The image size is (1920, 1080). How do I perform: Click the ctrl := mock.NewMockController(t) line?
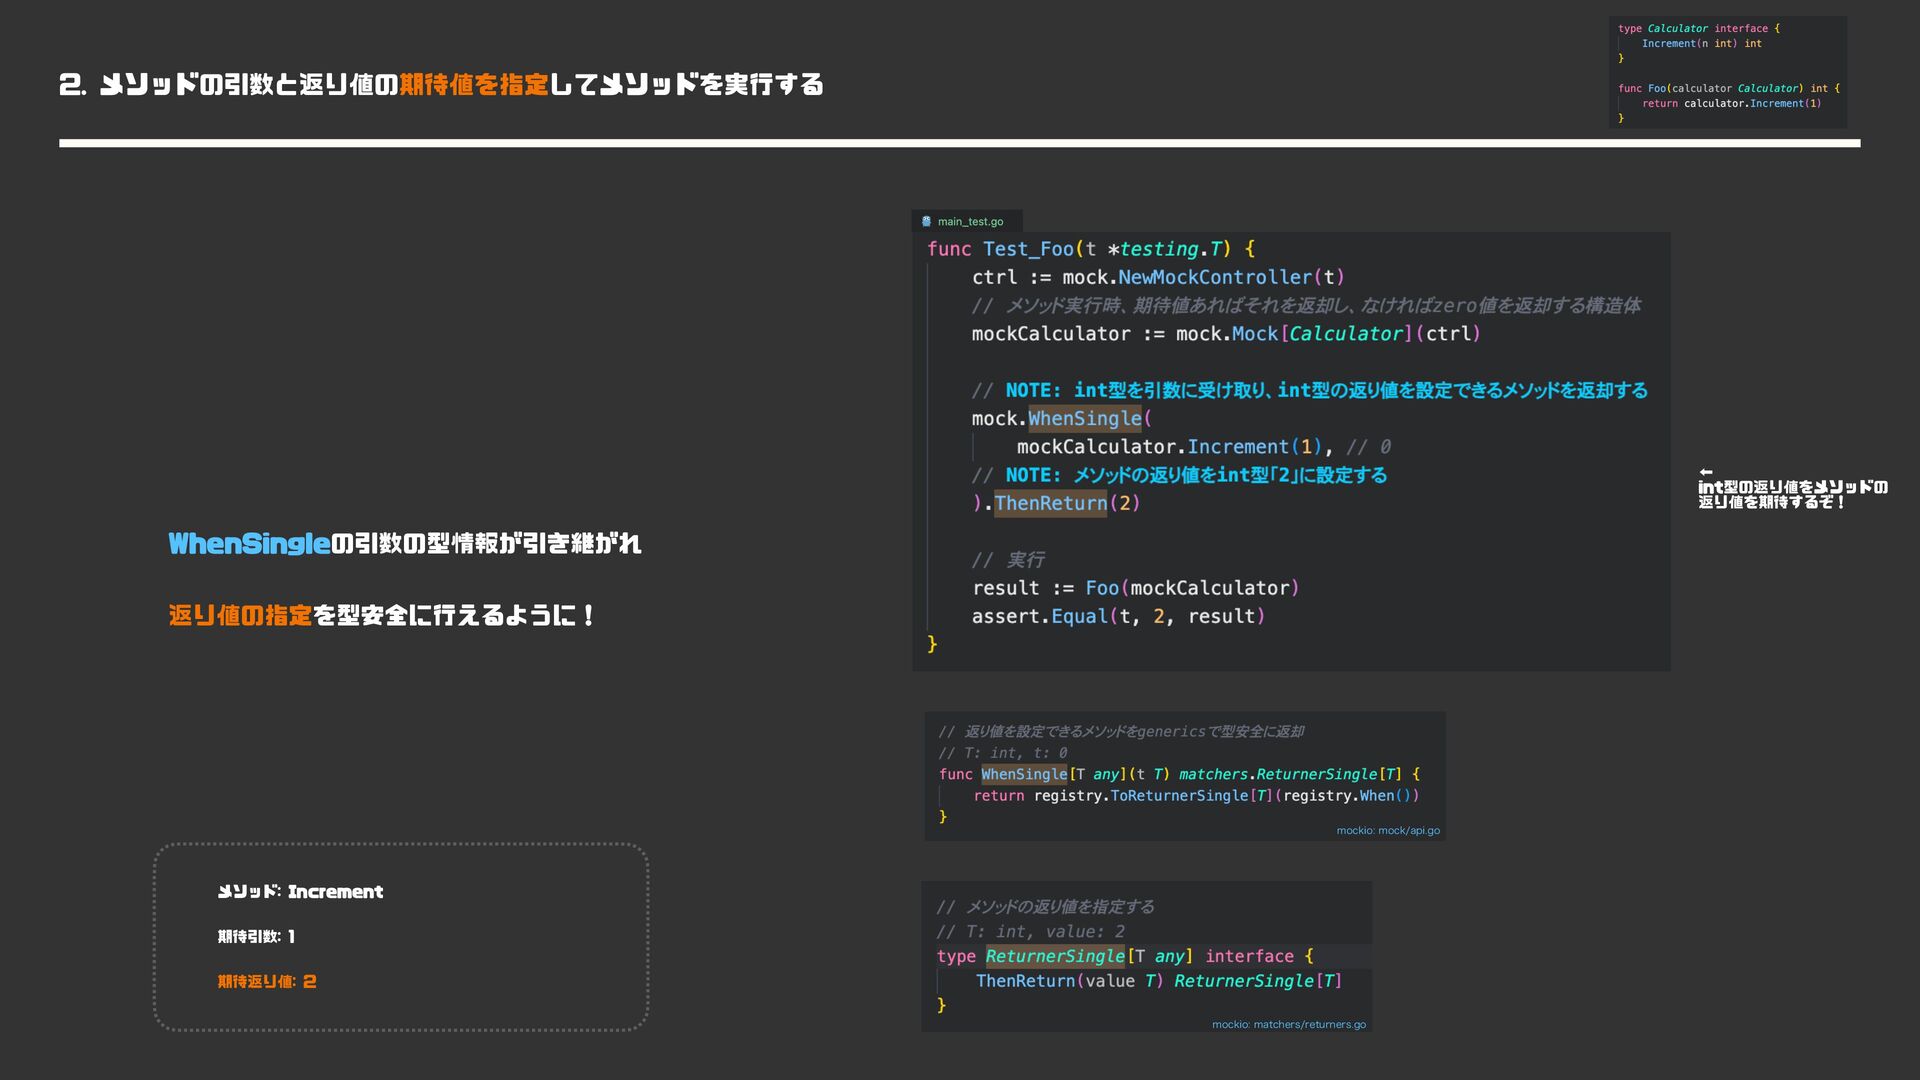tap(1158, 277)
